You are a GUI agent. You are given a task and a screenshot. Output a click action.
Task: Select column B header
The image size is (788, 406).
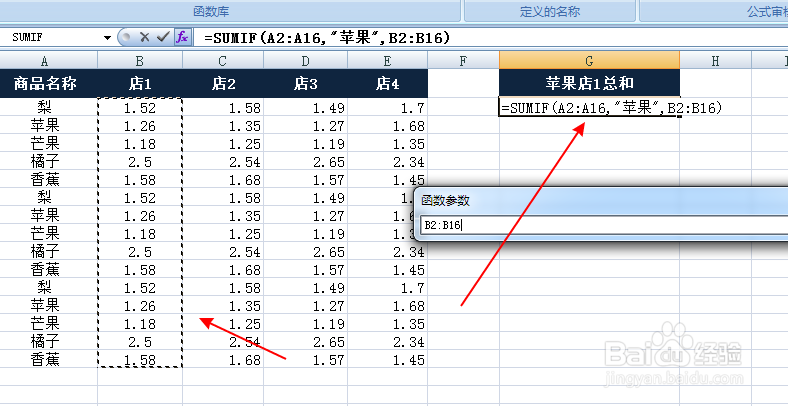pyautogui.click(x=140, y=61)
